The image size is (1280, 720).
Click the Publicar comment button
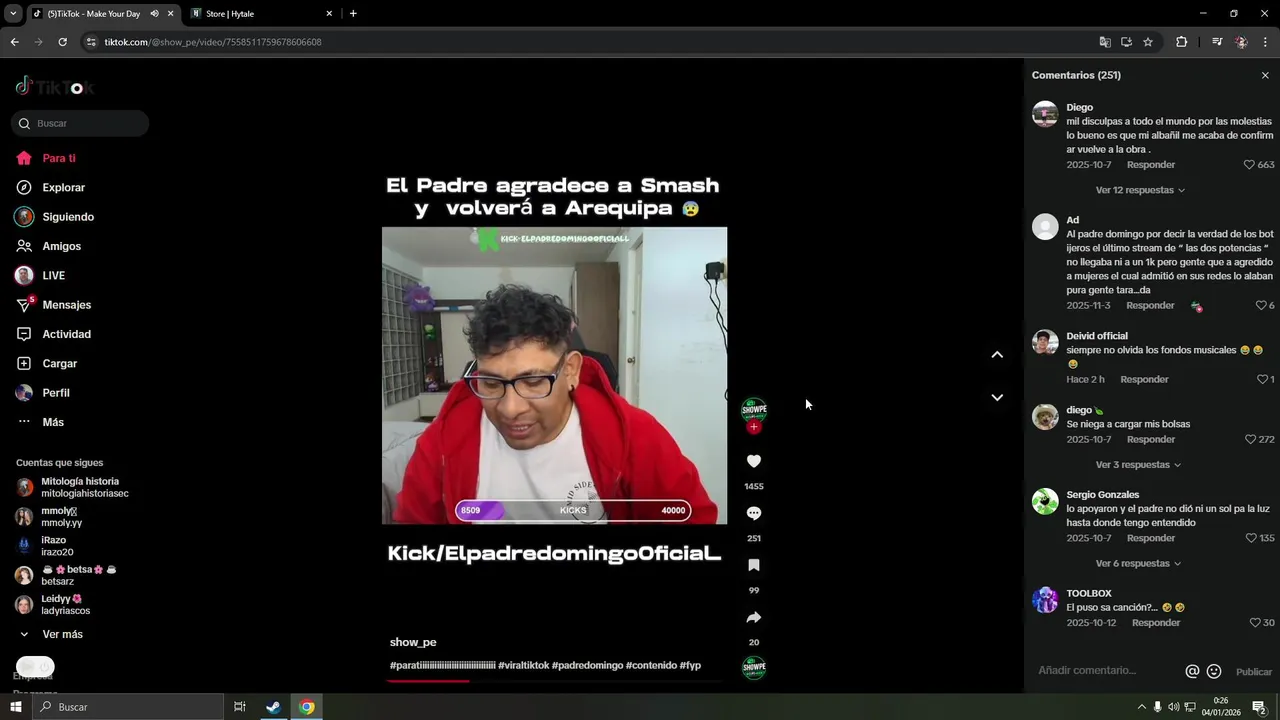[1254, 672]
